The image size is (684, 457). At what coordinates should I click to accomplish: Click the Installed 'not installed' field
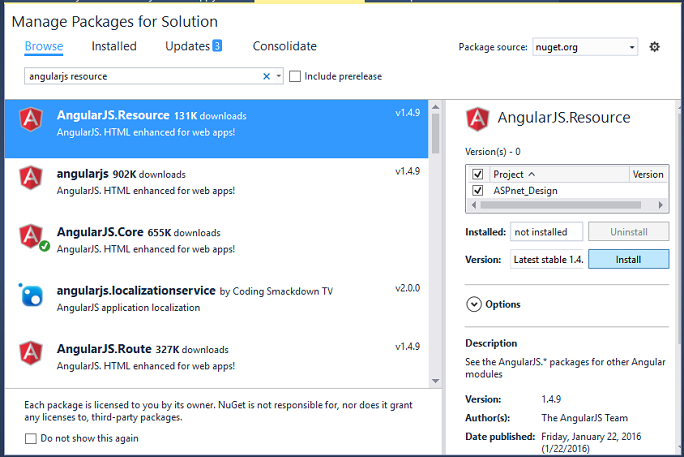(546, 232)
